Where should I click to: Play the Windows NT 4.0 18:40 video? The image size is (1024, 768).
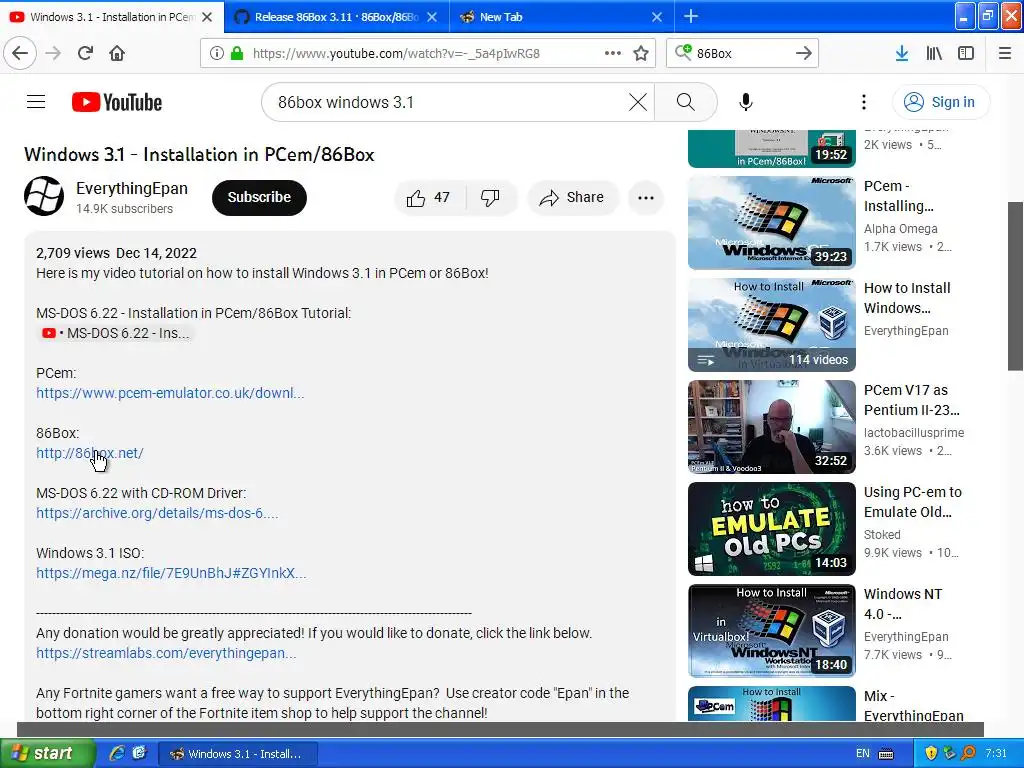click(x=771, y=630)
